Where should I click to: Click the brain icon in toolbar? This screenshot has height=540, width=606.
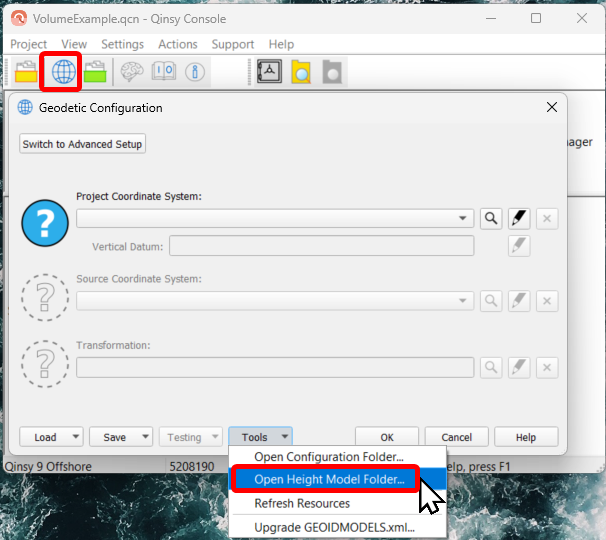132,72
